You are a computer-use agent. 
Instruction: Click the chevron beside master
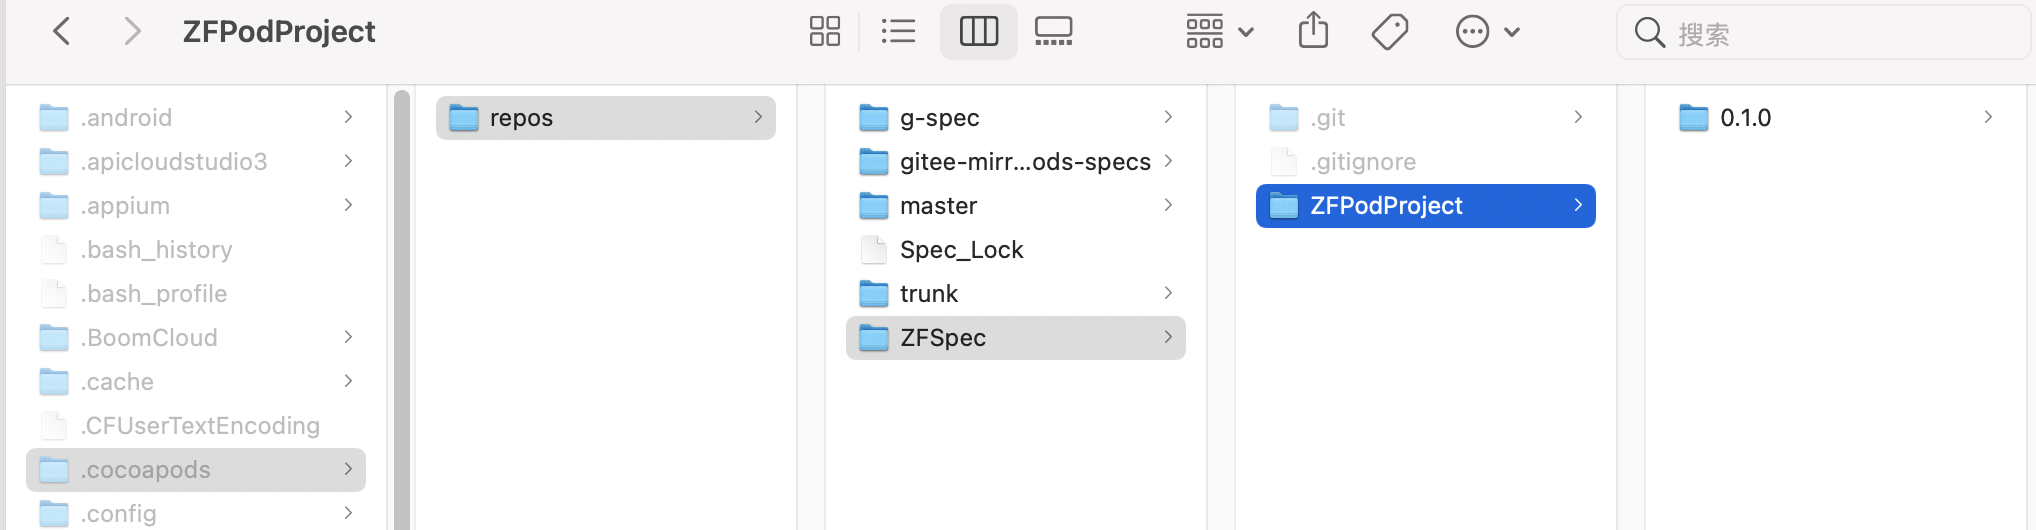tap(1168, 205)
